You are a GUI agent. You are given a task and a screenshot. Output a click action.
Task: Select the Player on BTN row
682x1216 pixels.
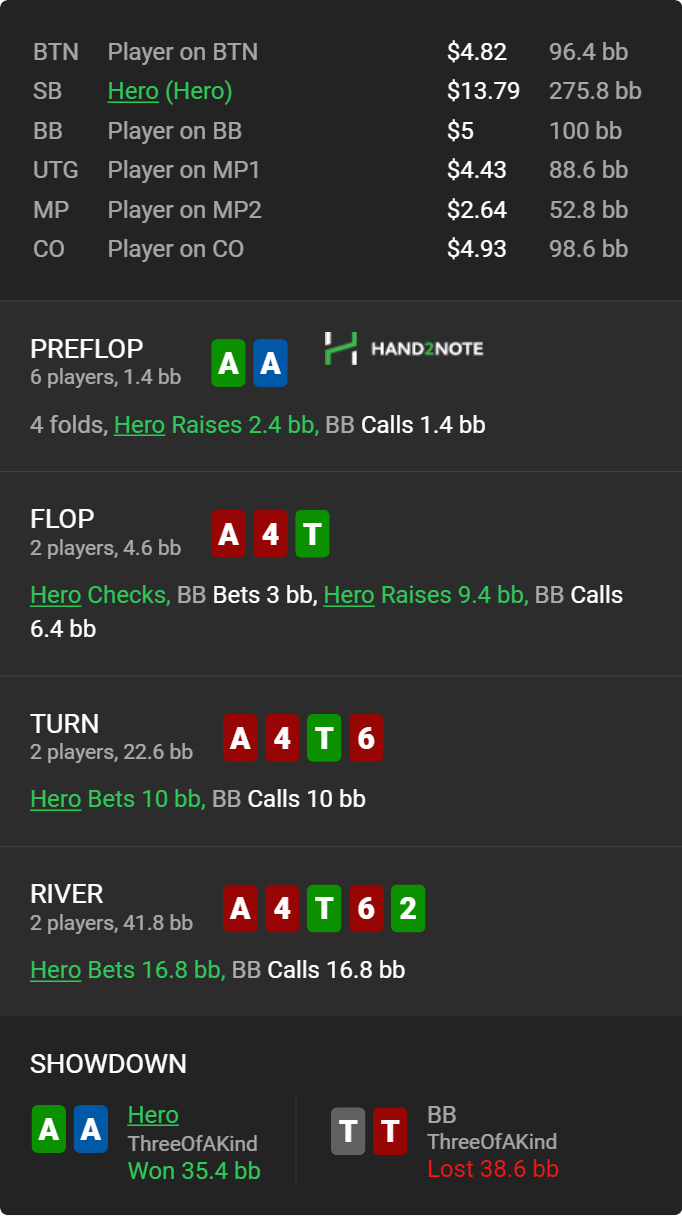(x=341, y=52)
